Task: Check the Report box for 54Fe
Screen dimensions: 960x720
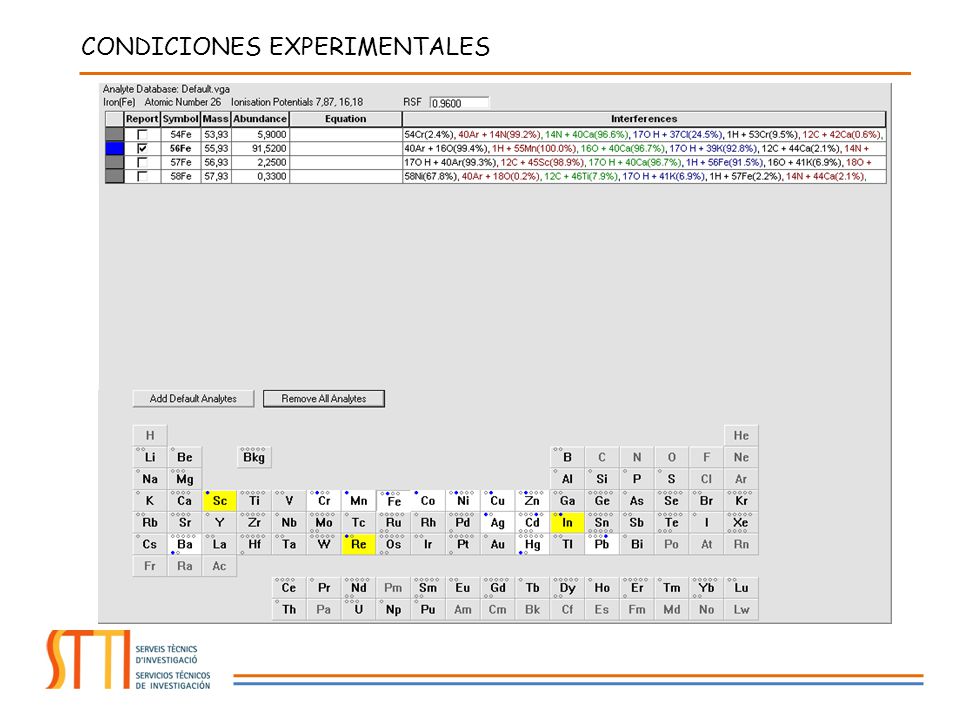Action: (142, 134)
